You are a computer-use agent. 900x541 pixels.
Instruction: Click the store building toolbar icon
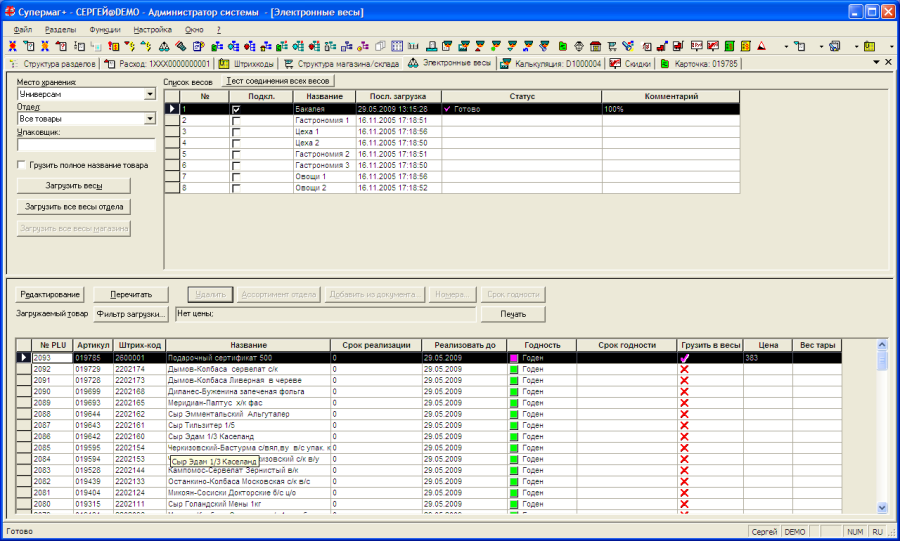click(594, 46)
